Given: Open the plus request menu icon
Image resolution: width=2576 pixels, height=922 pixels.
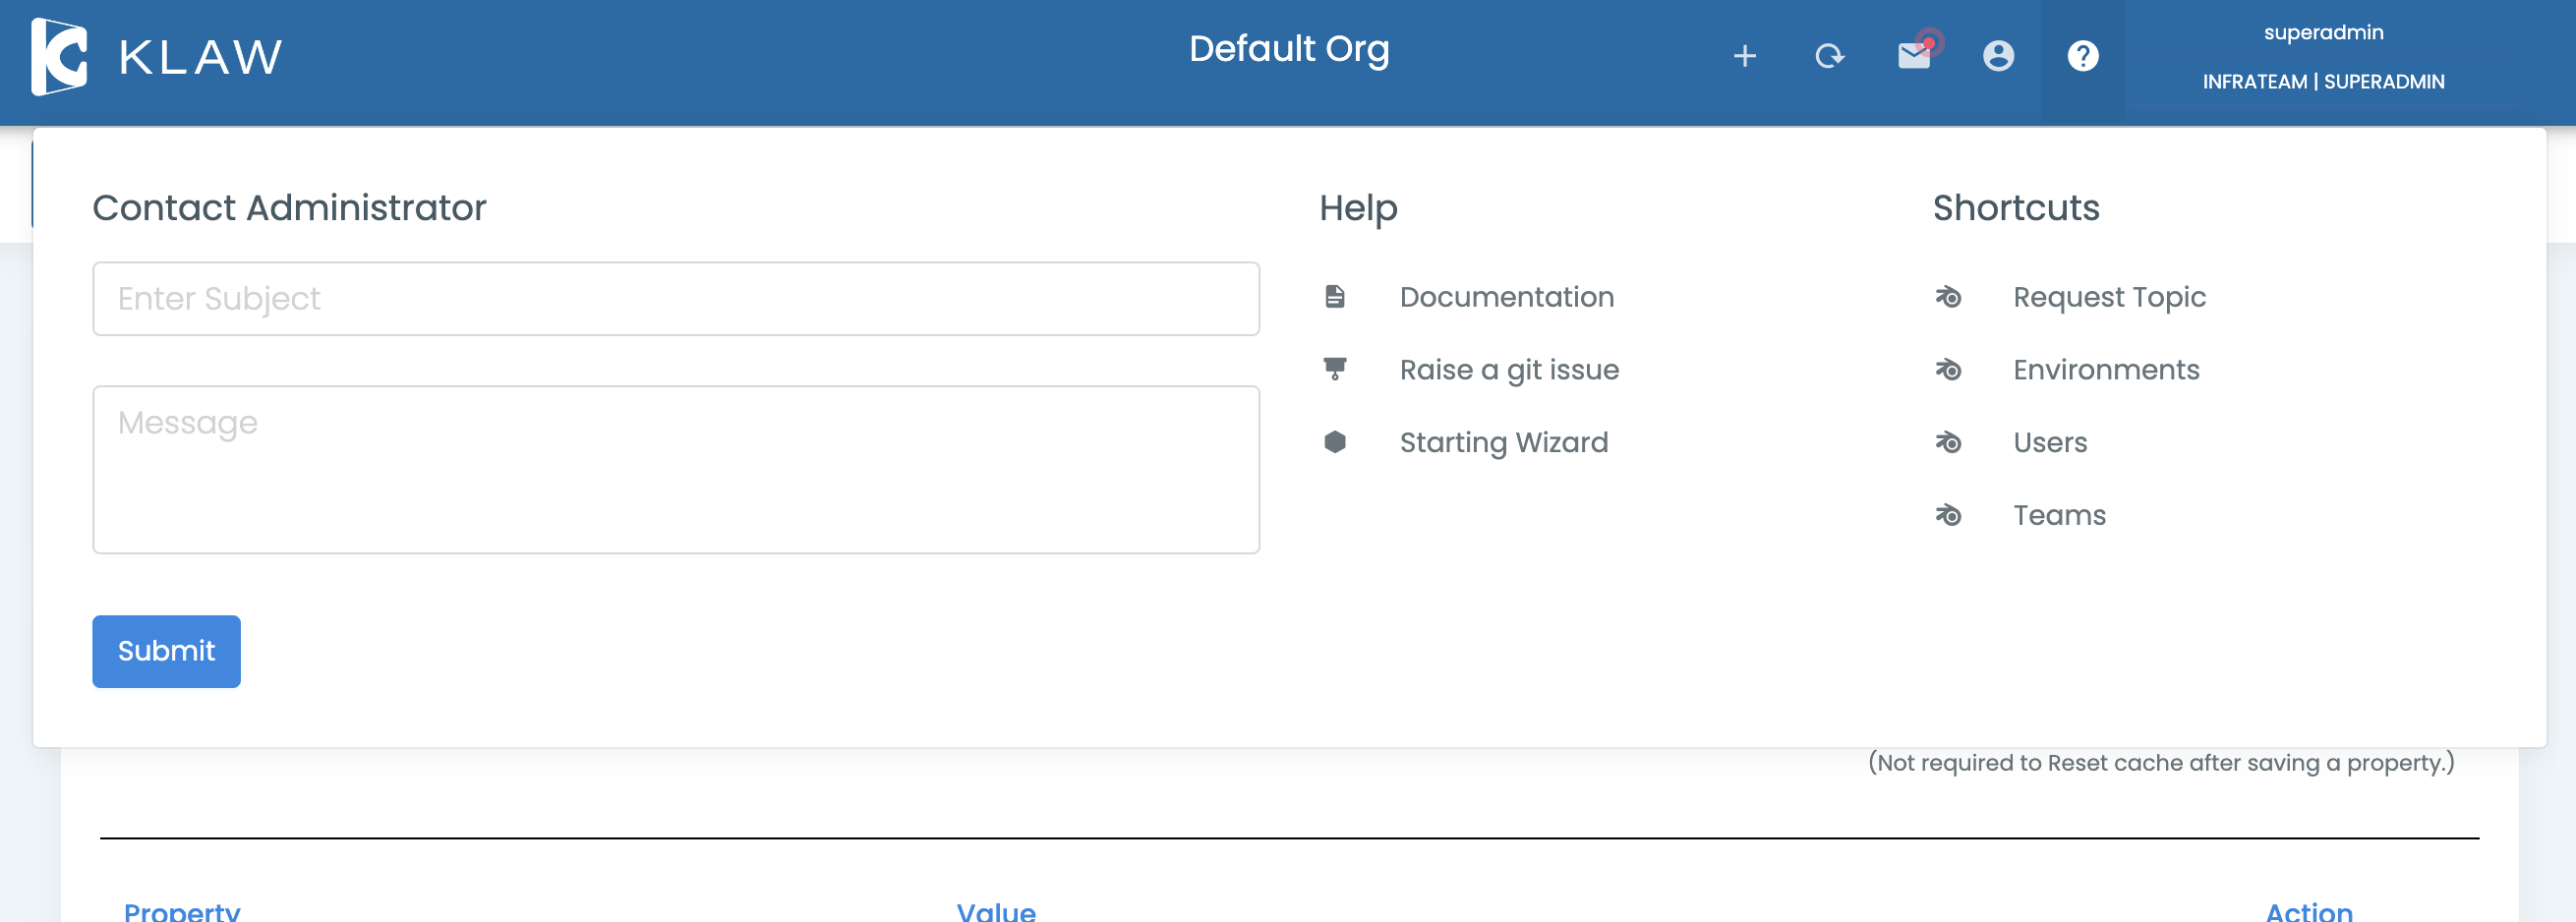Looking at the screenshot, I should coord(1744,56).
